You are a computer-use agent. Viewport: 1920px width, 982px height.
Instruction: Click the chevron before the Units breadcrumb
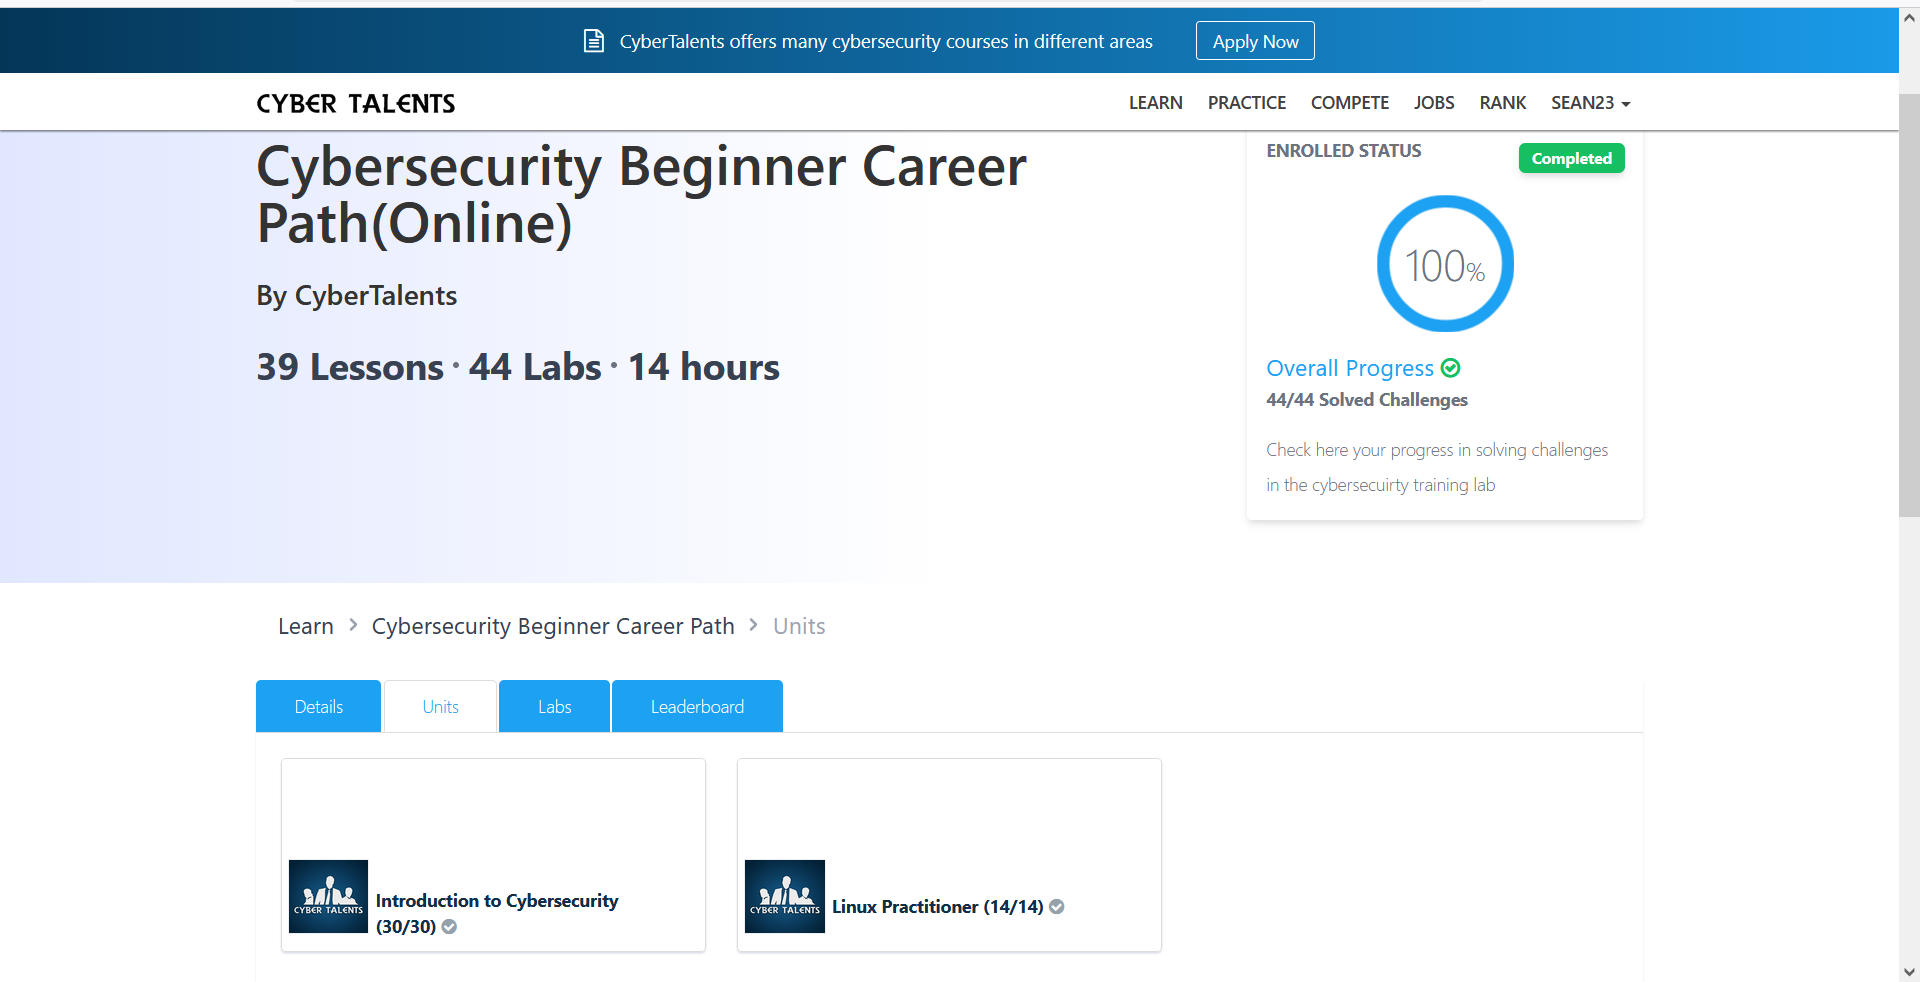pos(753,625)
